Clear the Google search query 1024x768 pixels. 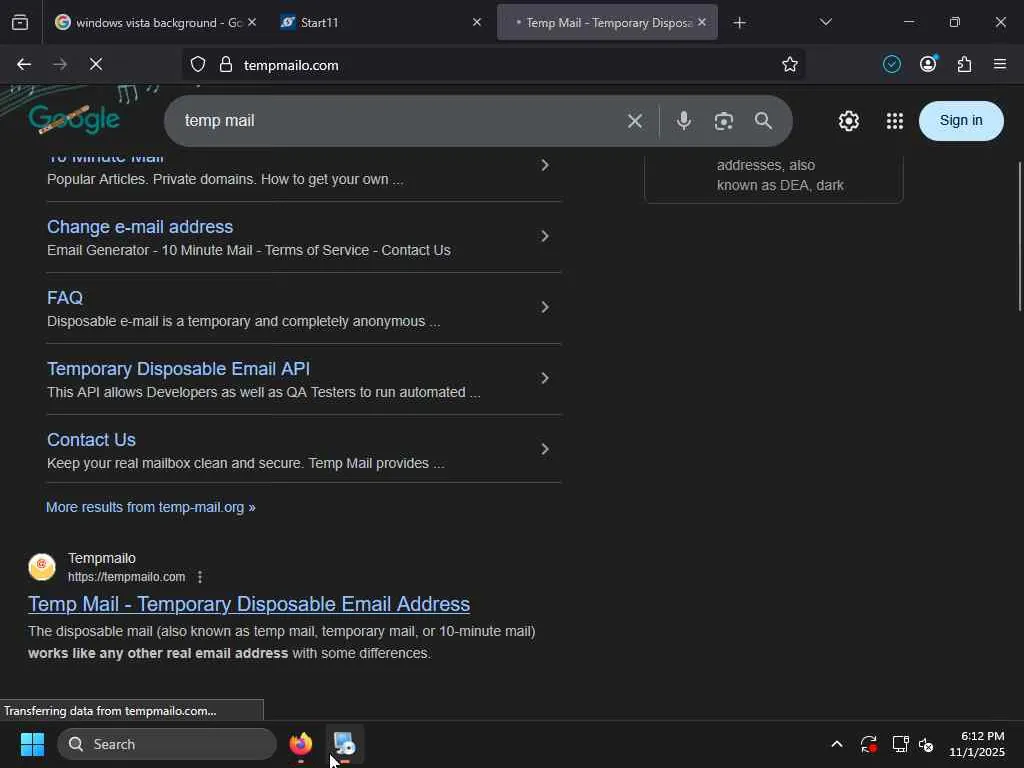tap(635, 121)
